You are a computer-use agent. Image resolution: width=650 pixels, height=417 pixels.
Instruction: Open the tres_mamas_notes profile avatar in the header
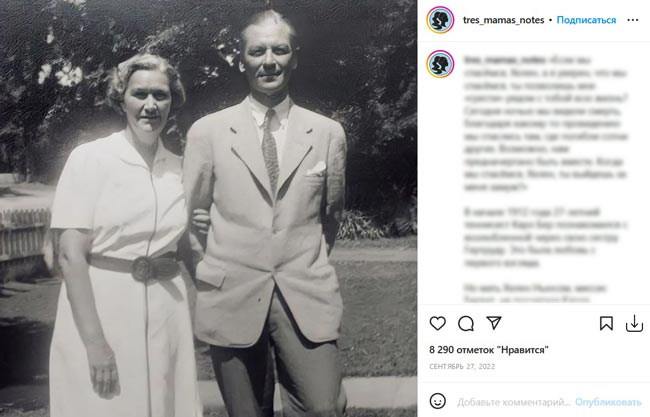tap(440, 20)
